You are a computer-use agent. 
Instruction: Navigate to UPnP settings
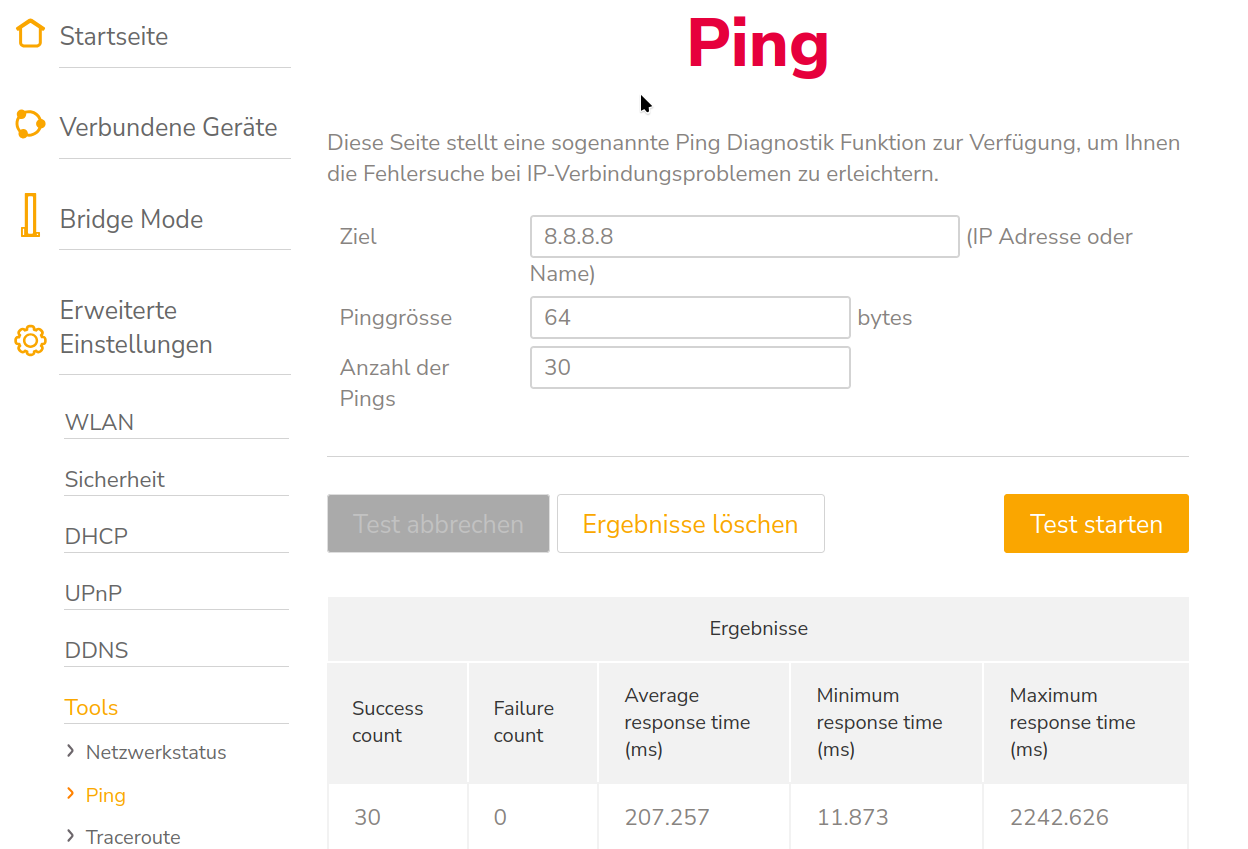coord(92,592)
